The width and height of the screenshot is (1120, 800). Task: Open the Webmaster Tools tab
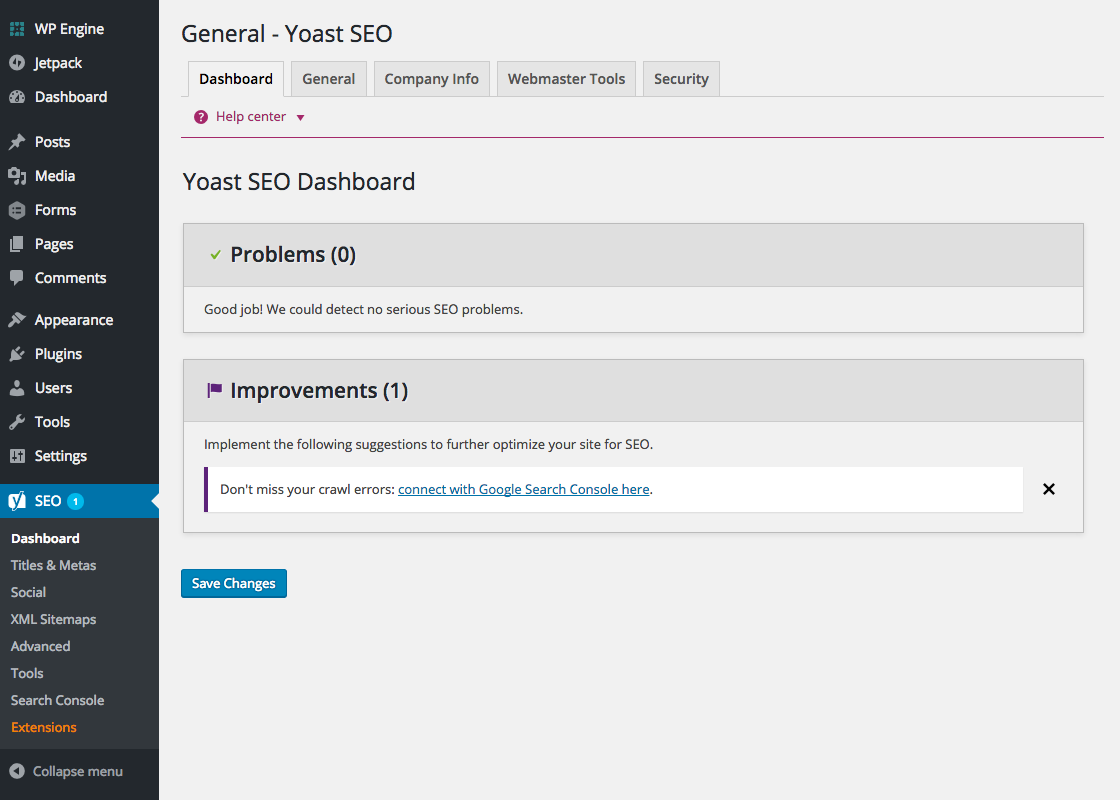click(566, 79)
